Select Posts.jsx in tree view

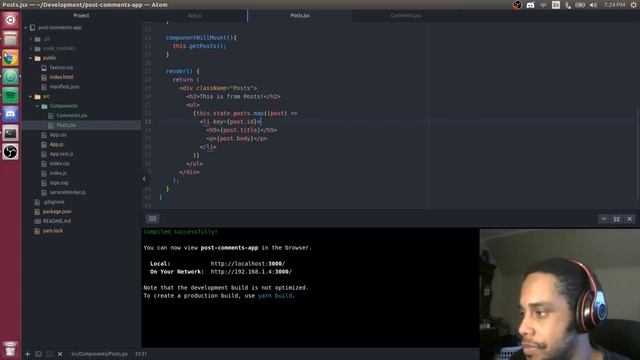click(66, 125)
